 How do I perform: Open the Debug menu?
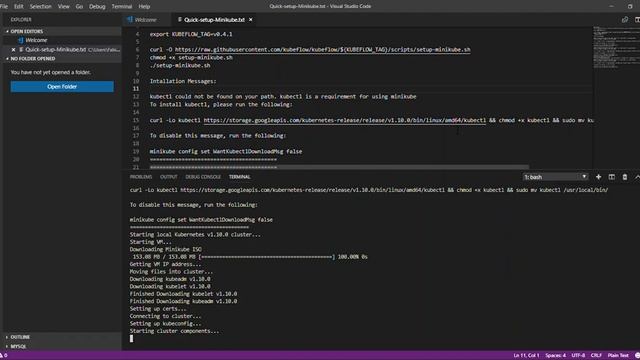coord(97,7)
